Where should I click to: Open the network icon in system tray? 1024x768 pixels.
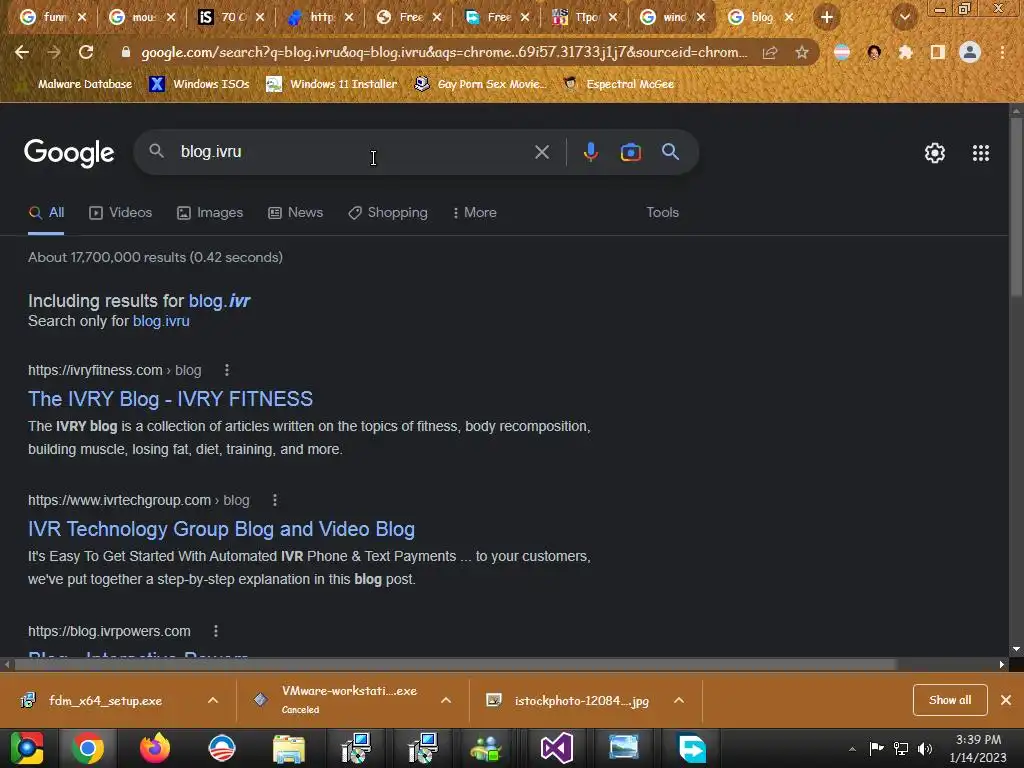[x=901, y=748]
